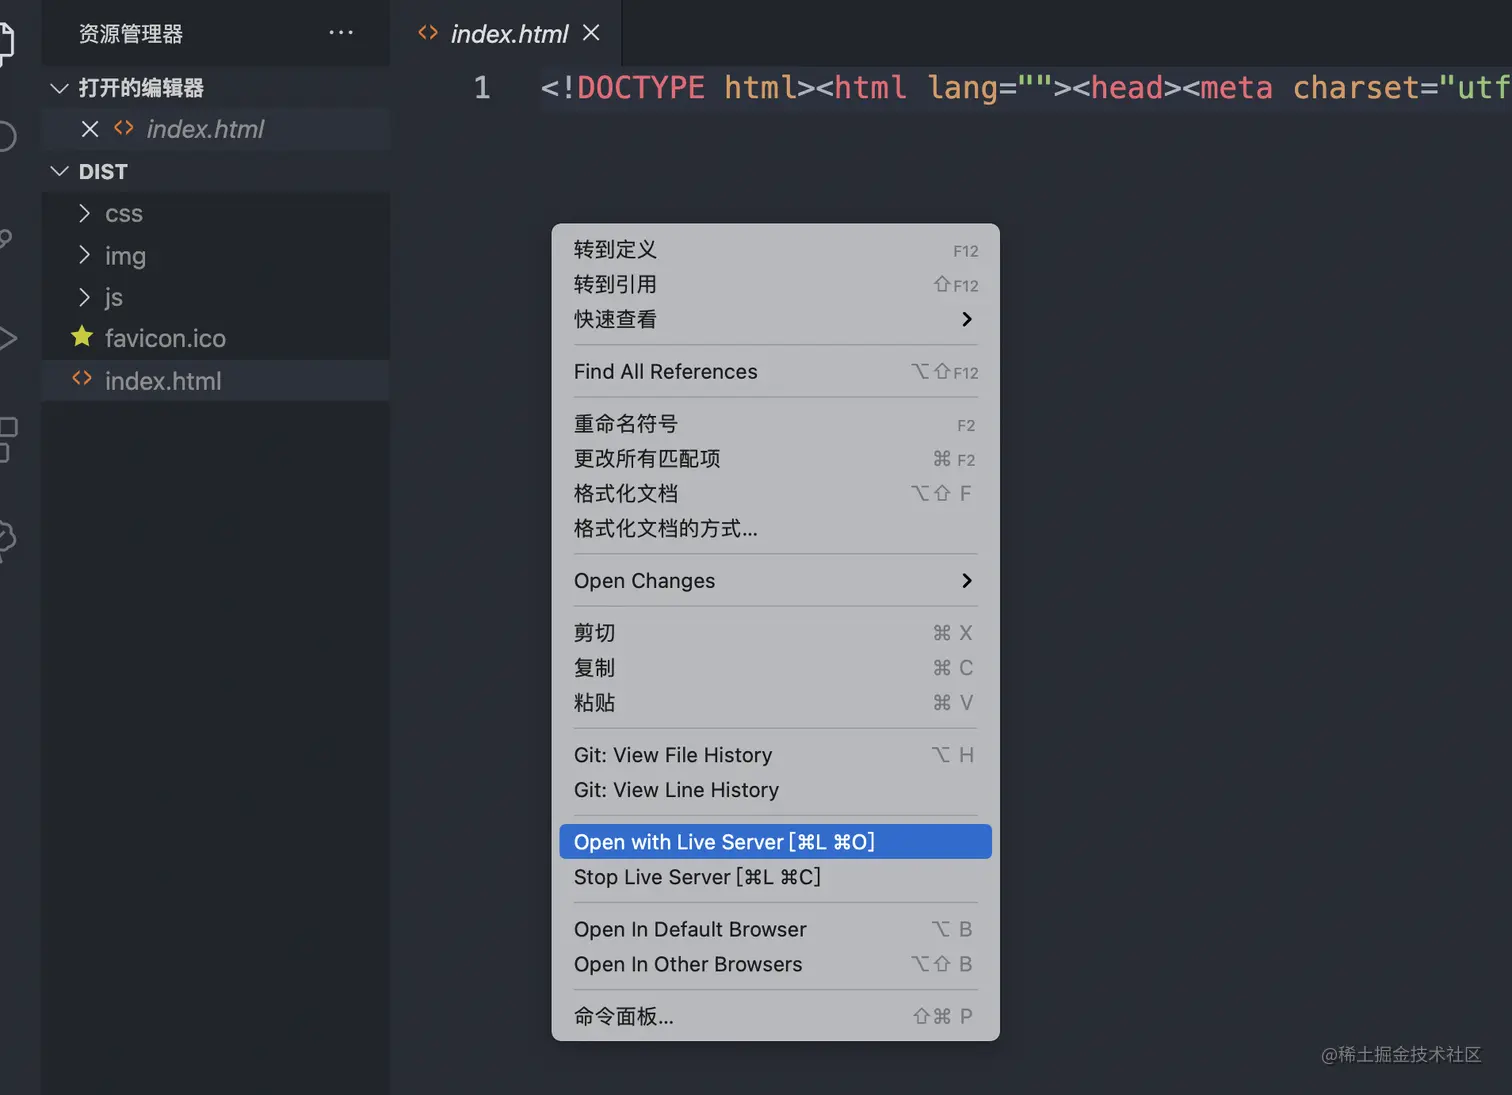Select 更改所有匹配项 menu entry
Image resolution: width=1512 pixels, height=1095 pixels.
(775, 459)
